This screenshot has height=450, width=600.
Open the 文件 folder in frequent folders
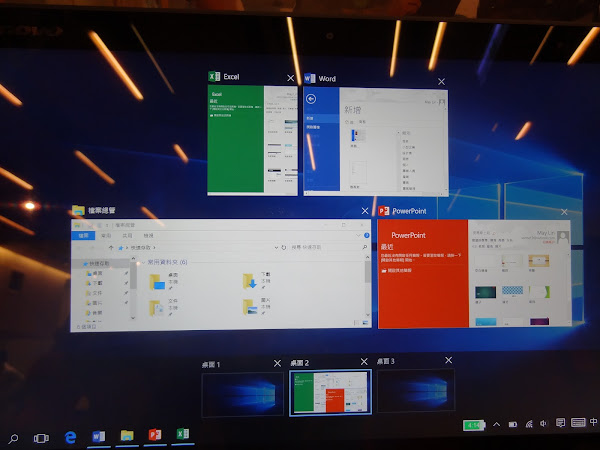164,307
